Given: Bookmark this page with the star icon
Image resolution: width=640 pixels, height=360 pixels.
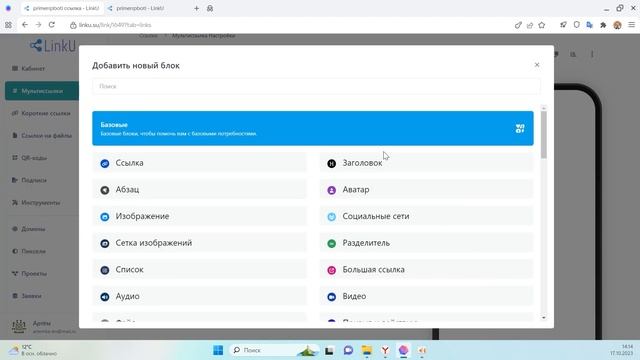Looking at the screenshot, I should click(542, 25).
